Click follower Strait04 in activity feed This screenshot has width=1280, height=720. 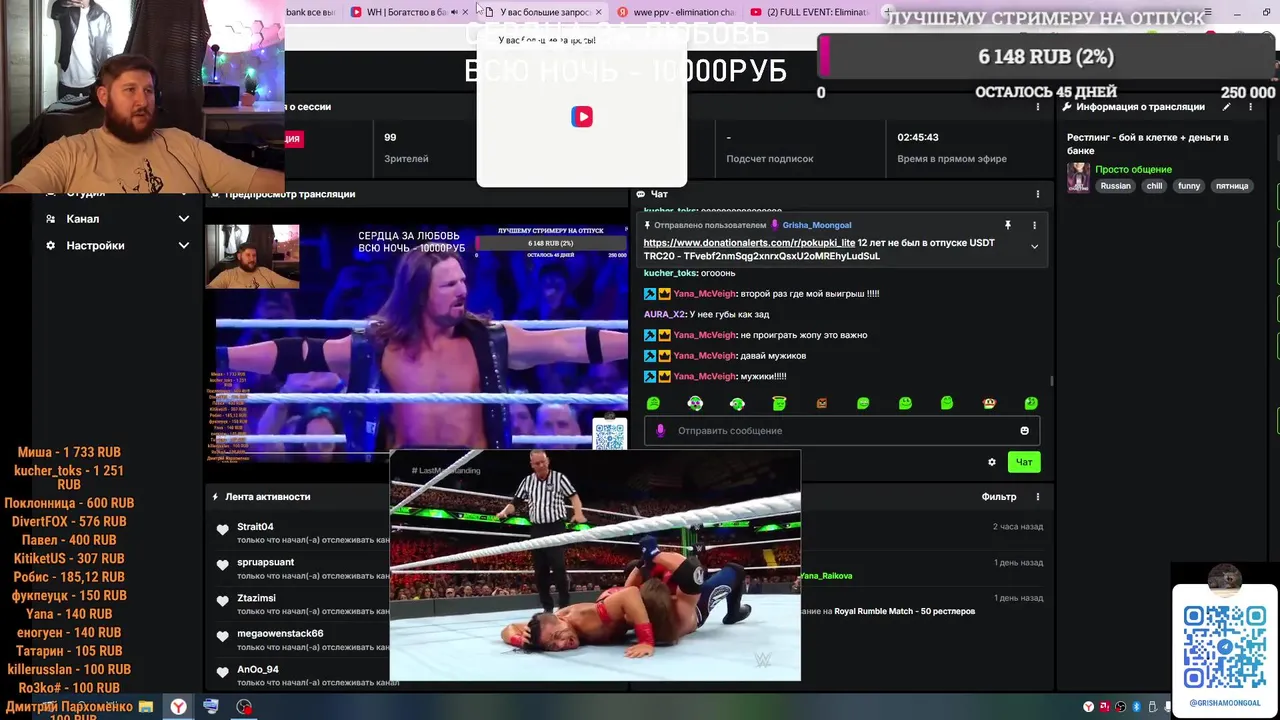[255, 527]
